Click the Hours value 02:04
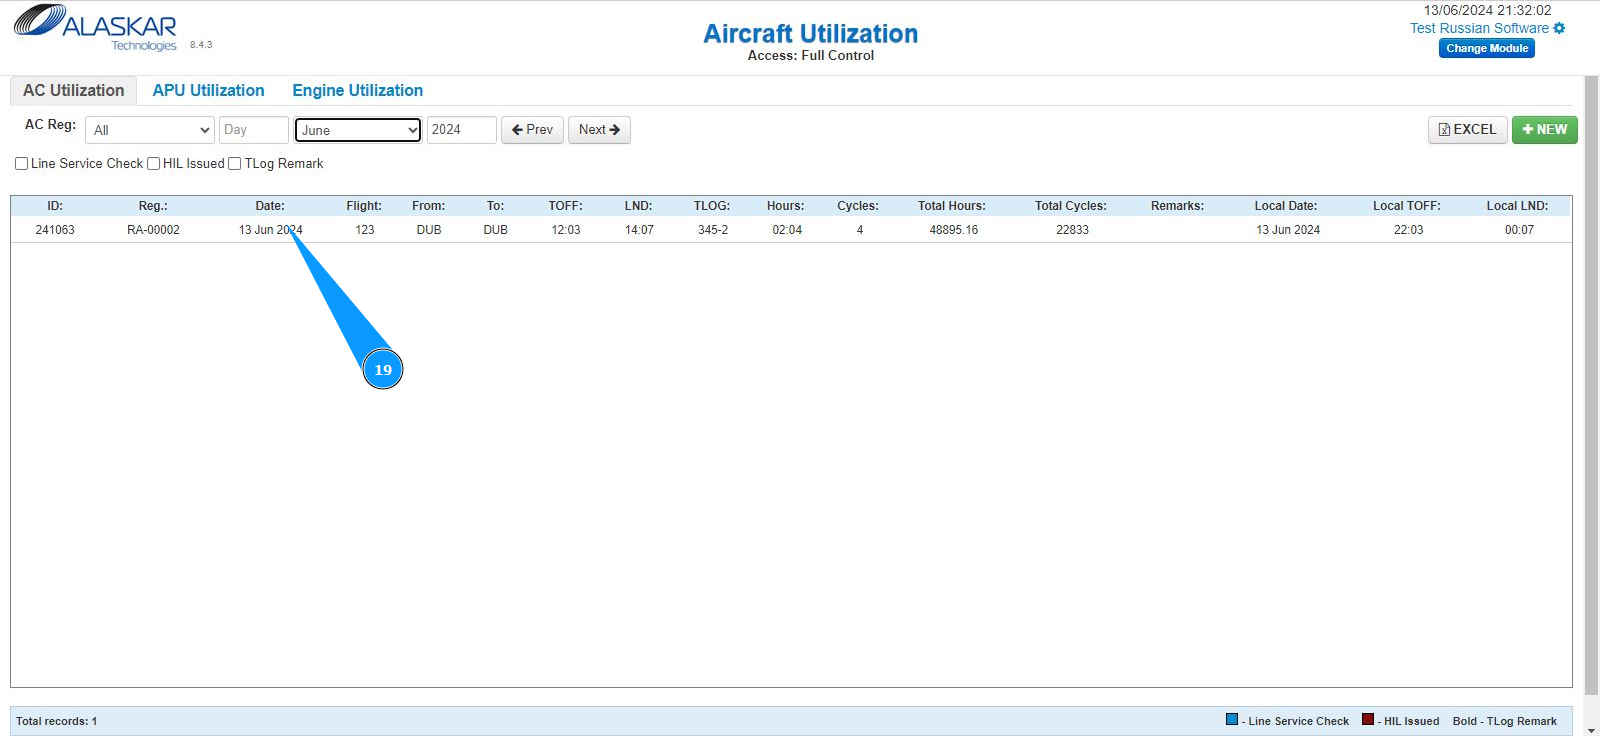This screenshot has width=1600, height=736. (x=787, y=230)
